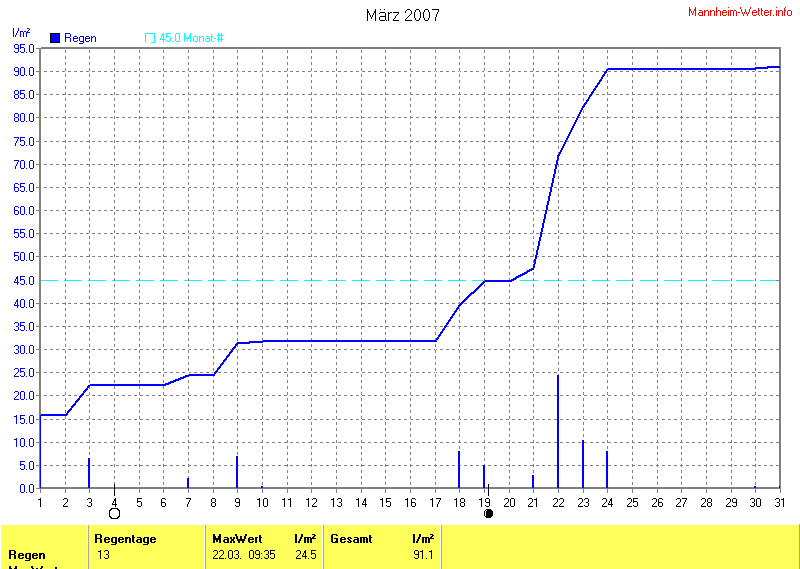Click the rain bar on day 23
The image size is (800, 569).
pyautogui.click(x=583, y=464)
